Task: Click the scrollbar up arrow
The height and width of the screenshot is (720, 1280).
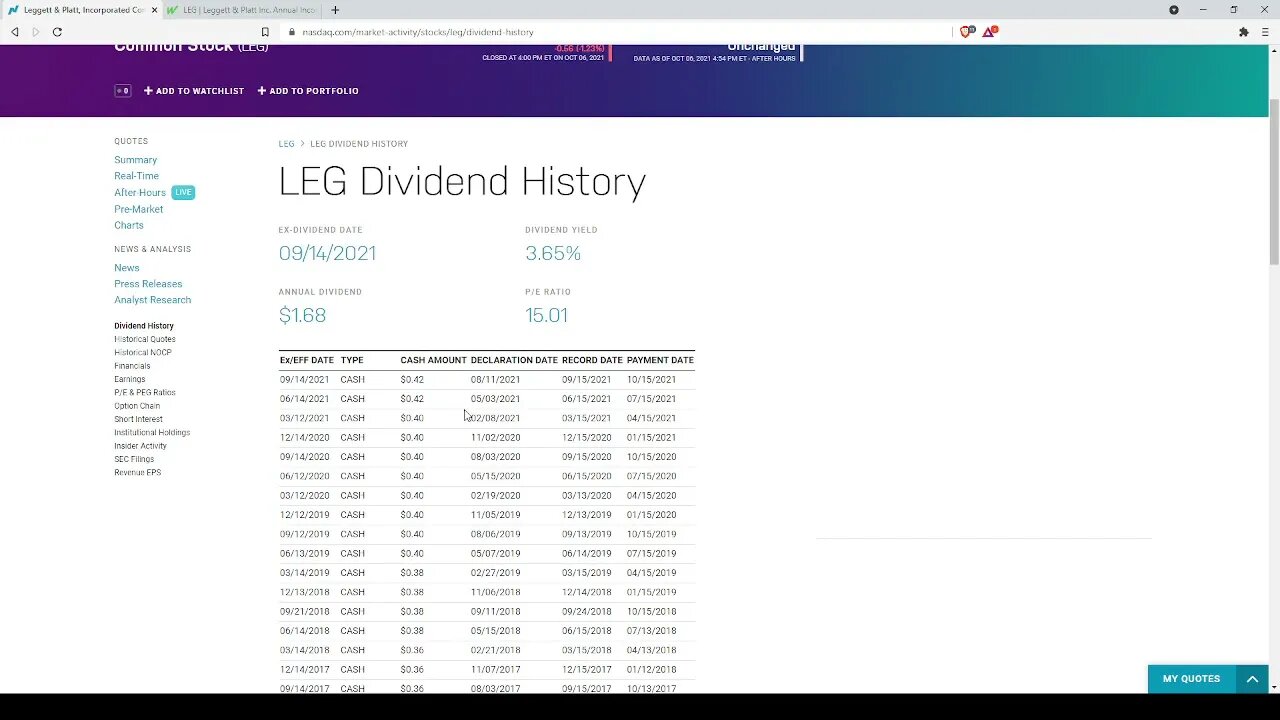Action: coord(1273,49)
